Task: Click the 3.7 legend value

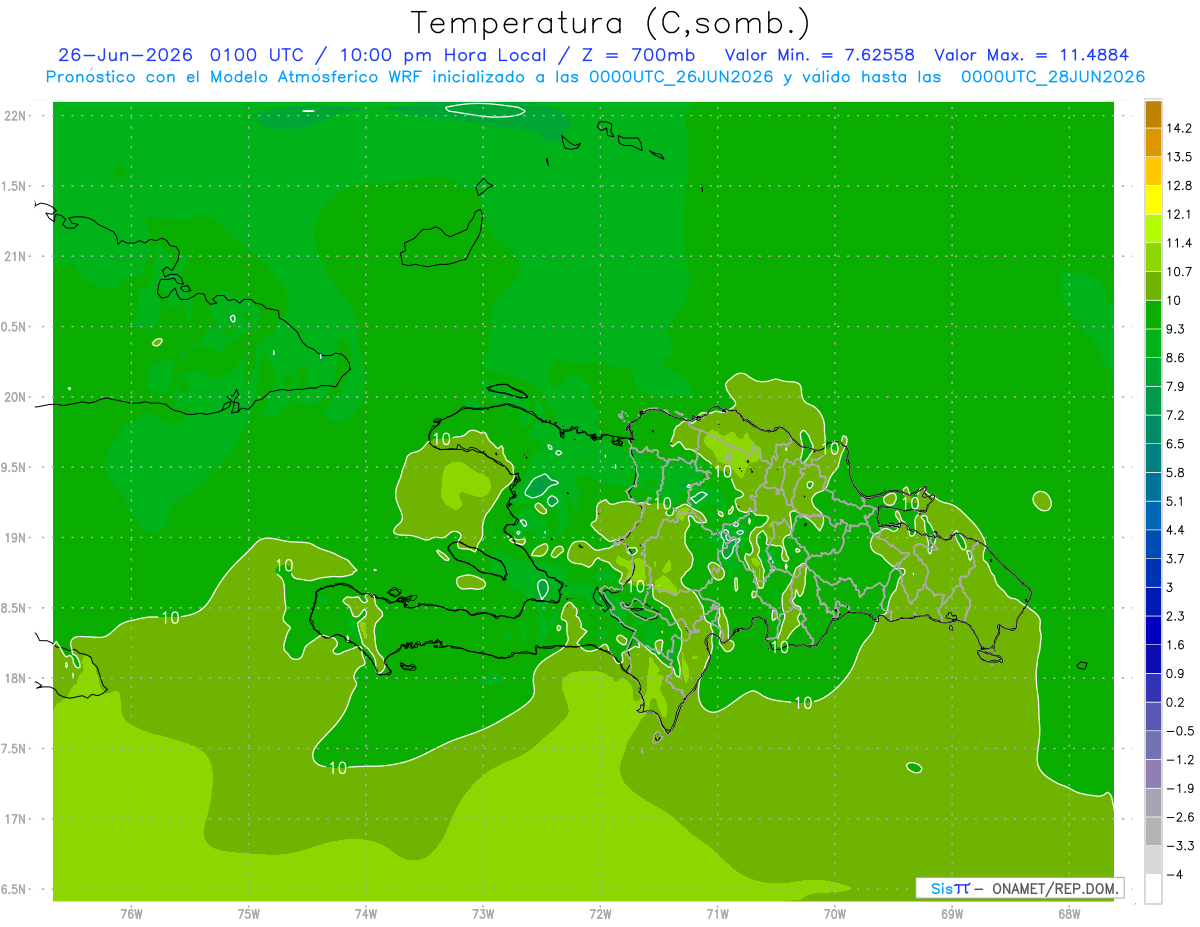Action: 1175,558
